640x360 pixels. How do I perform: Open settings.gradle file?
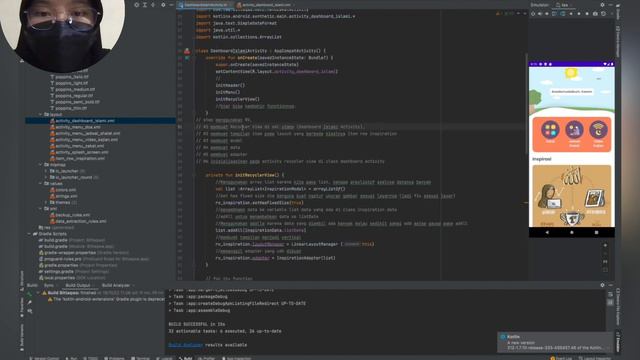tap(73, 271)
